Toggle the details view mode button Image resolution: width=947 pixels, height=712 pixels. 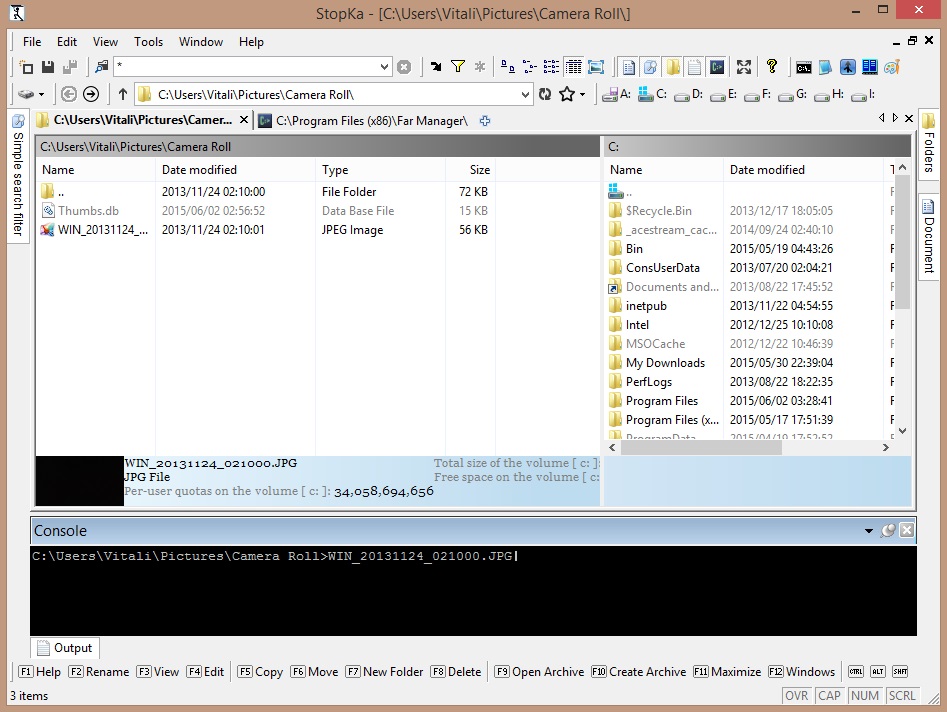tap(573, 66)
